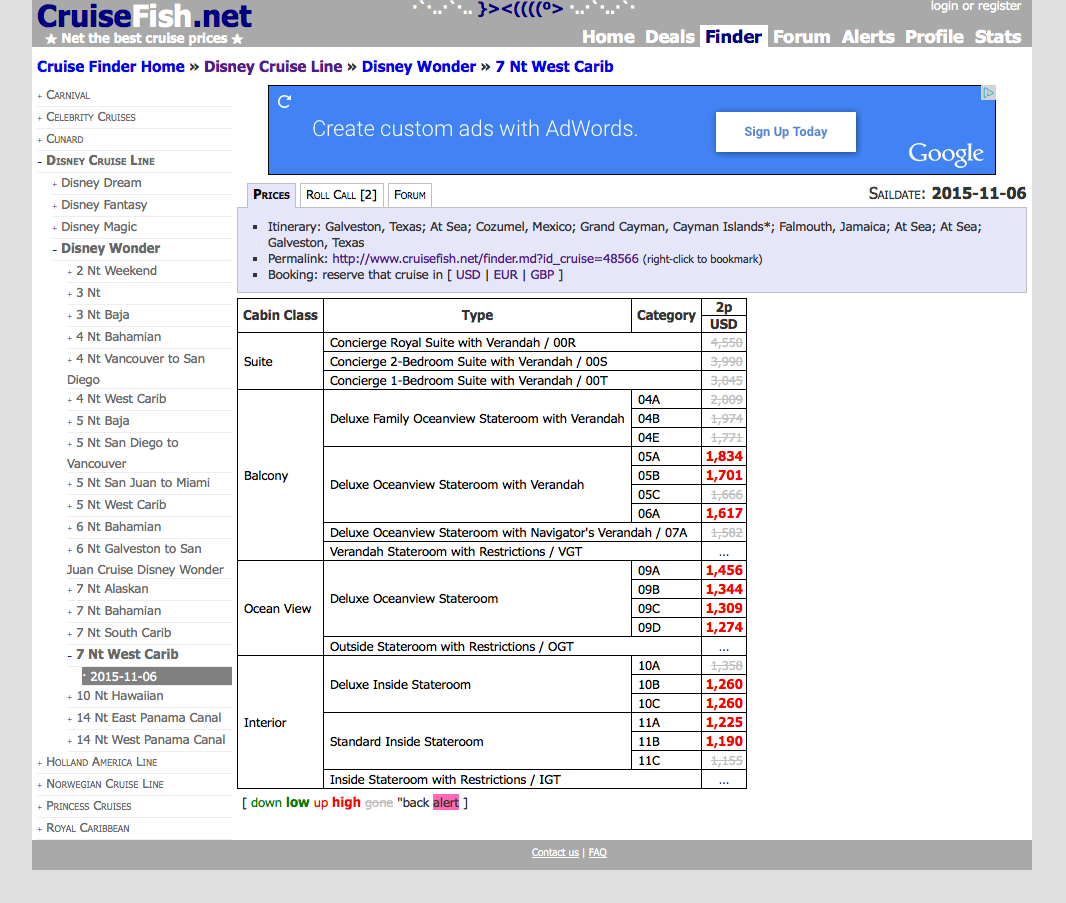Expand 6 Nt Bahamian itinerary
1066x903 pixels.
tap(118, 527)
